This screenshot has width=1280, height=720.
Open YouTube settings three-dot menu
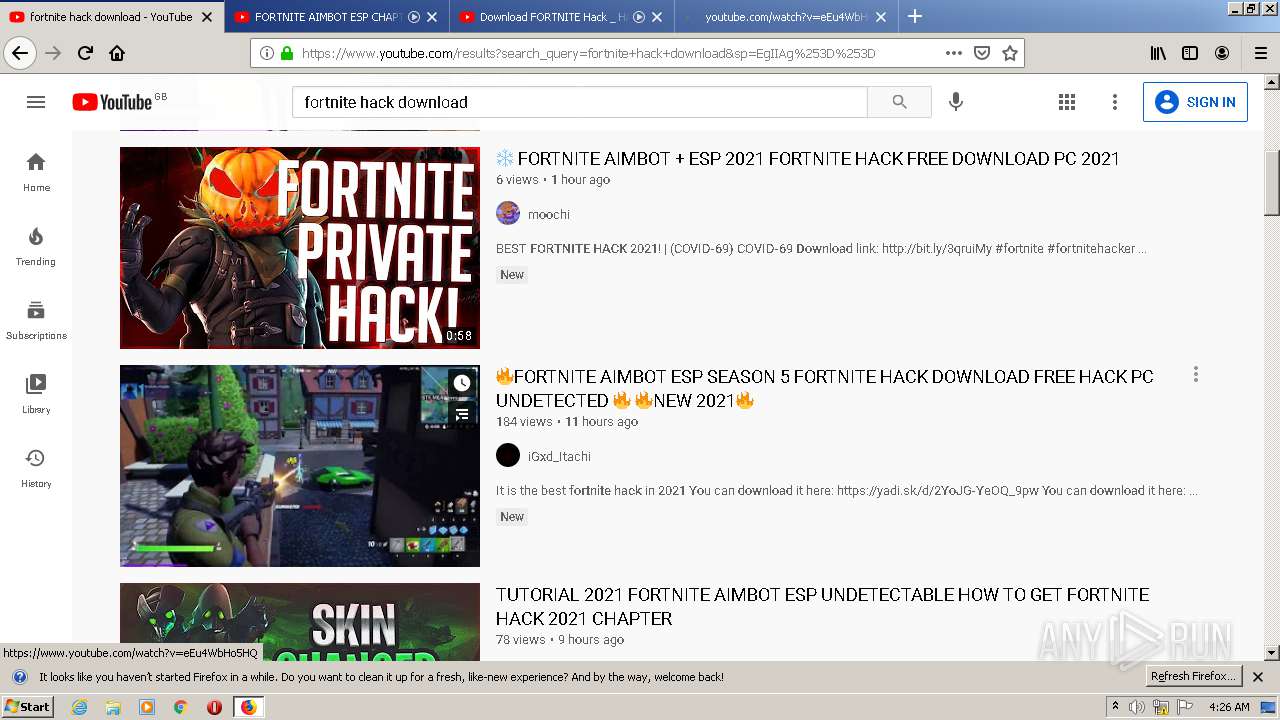[1115, 102]
